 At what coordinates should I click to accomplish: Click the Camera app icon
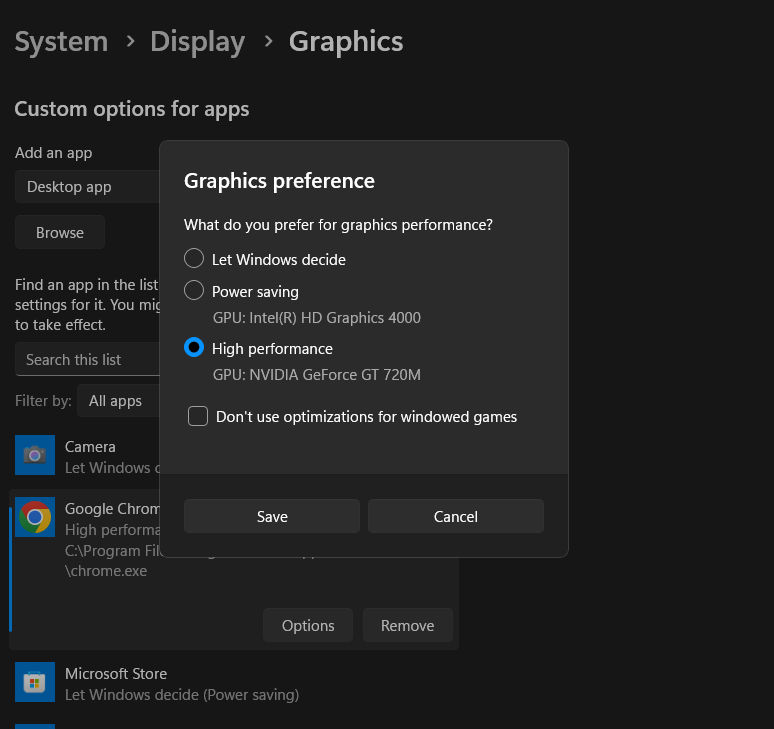click(35, 455)
